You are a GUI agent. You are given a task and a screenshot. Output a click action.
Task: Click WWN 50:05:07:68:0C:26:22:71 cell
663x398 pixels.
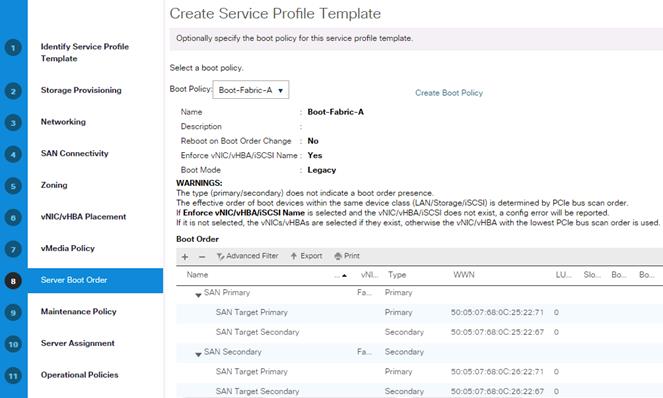[x=497, y=371]
